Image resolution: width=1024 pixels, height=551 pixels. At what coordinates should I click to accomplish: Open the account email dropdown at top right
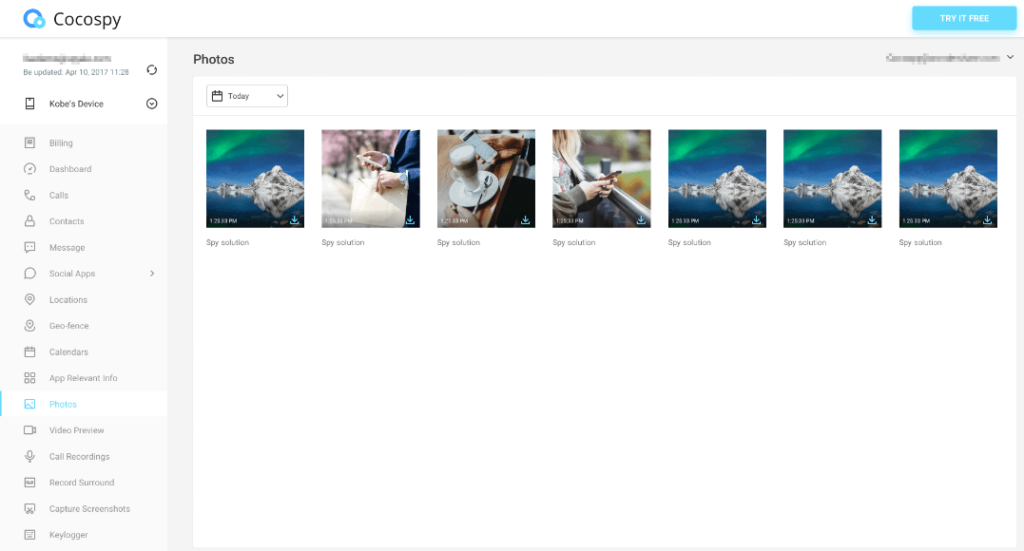click(x=1009, y=58)
